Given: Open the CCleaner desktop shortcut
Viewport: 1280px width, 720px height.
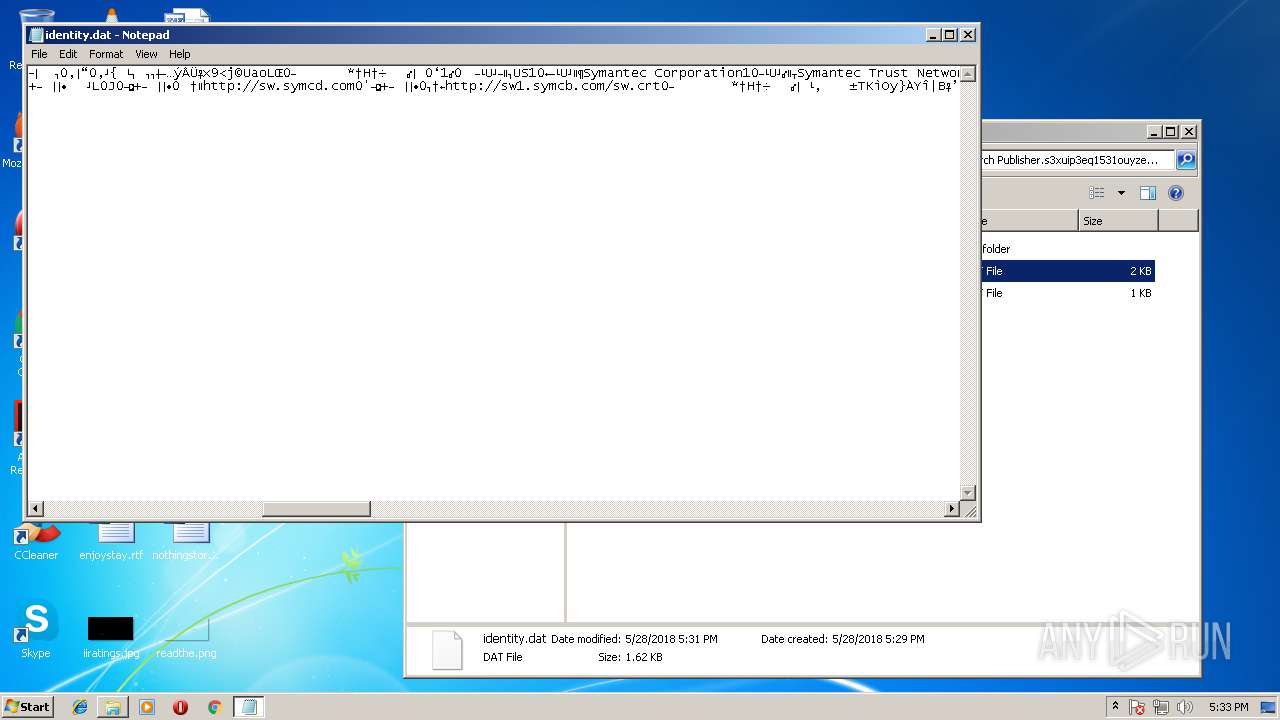Looking at the screenshot, I should 36,540.
